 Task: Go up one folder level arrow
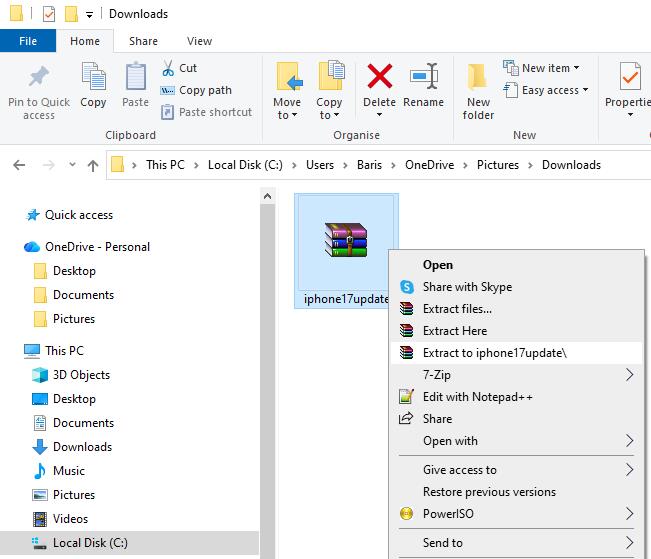coord(93,165)
